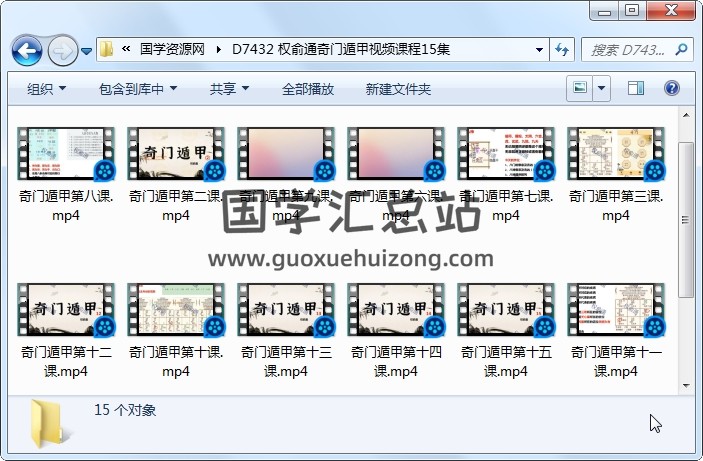703x461 pixels.
Task: Click file name text 奇门遁甲第十一课.mp4
Action: (616, 361)
